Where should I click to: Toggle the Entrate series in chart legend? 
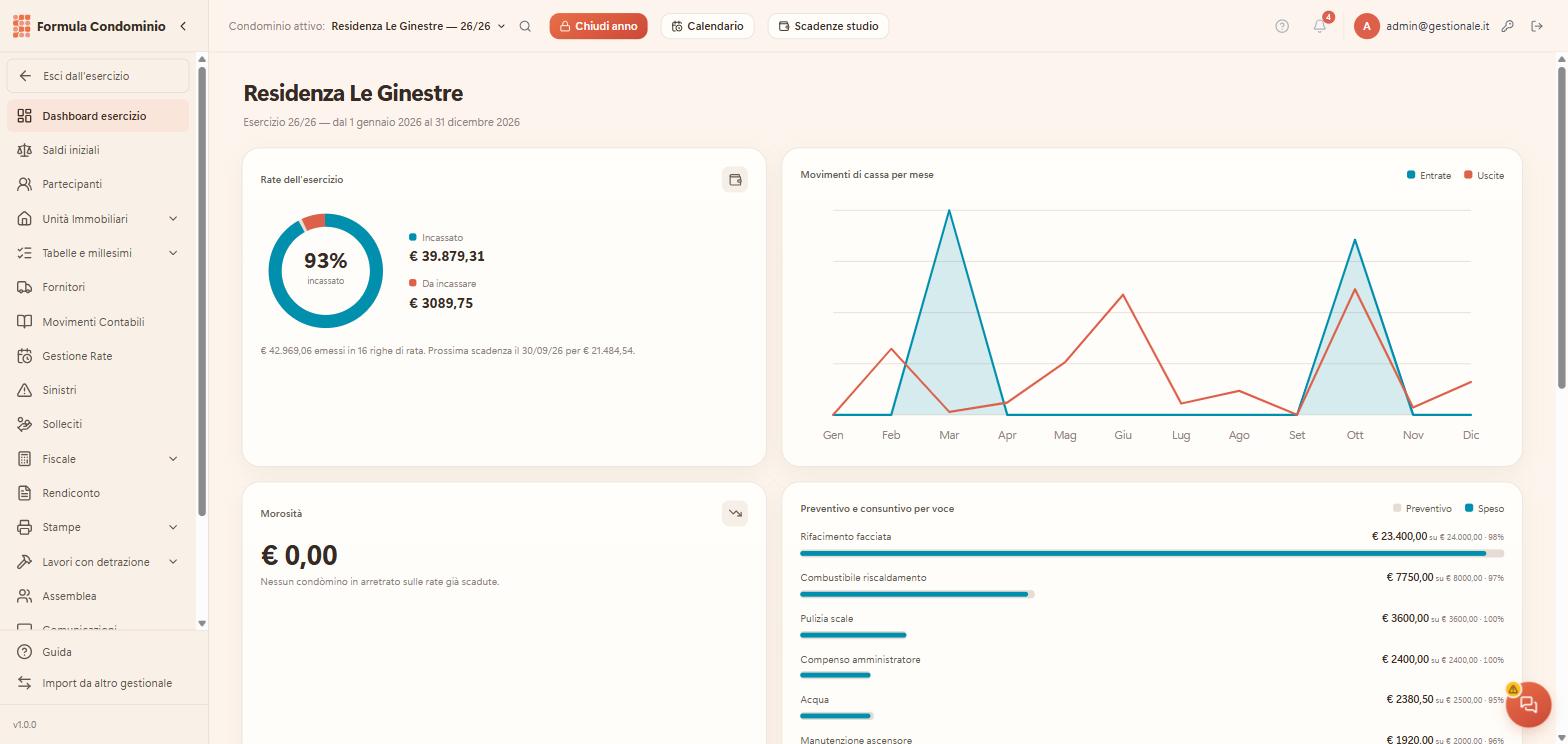[x=1429, y=175]
